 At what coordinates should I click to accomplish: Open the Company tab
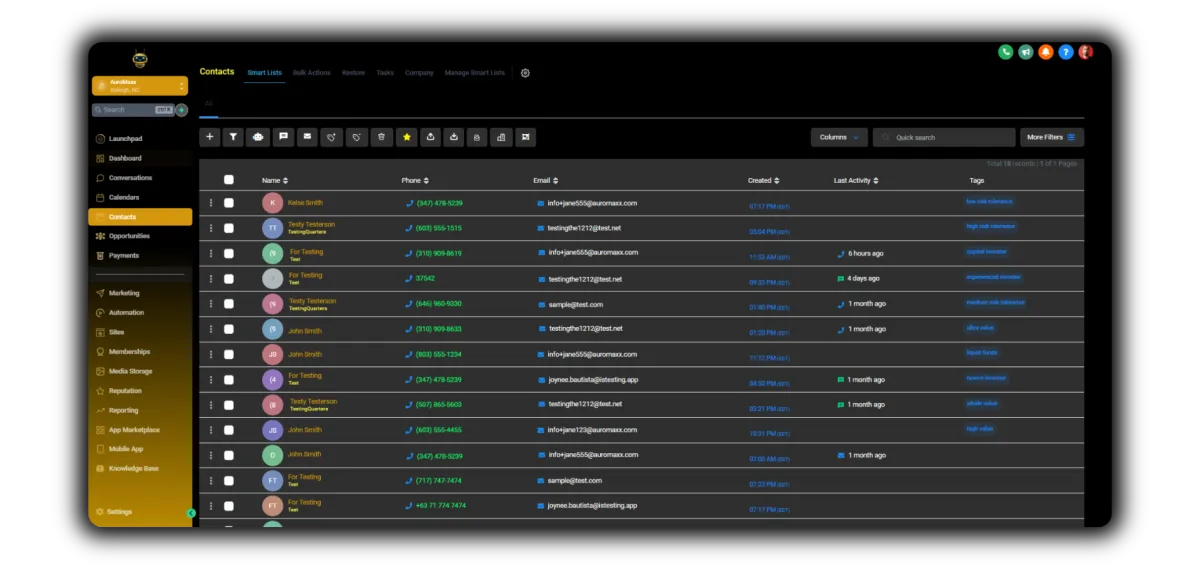coord(419,73)
